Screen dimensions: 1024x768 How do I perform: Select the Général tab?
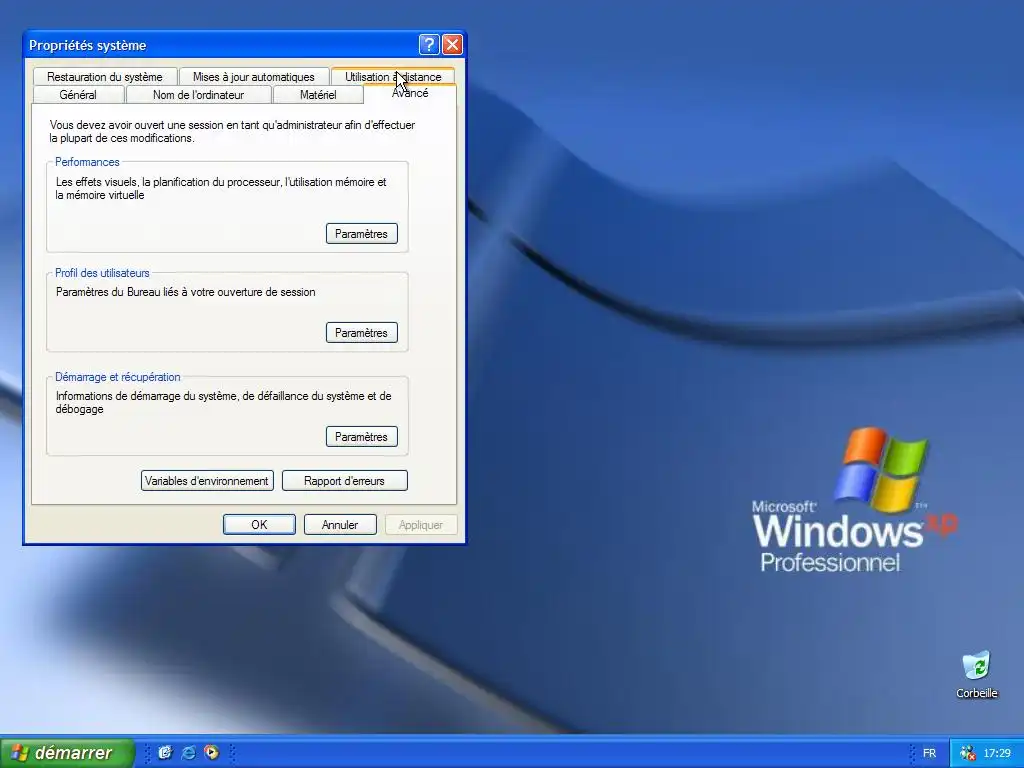tap(78, 95)
